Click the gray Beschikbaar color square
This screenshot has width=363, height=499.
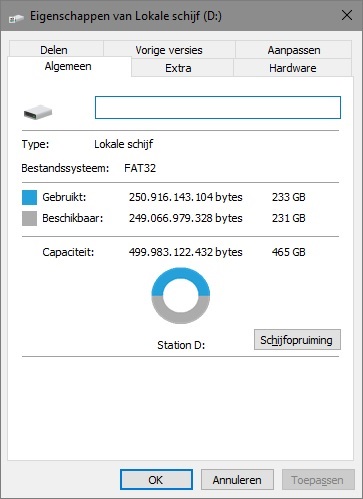click(x=29, y=218)
